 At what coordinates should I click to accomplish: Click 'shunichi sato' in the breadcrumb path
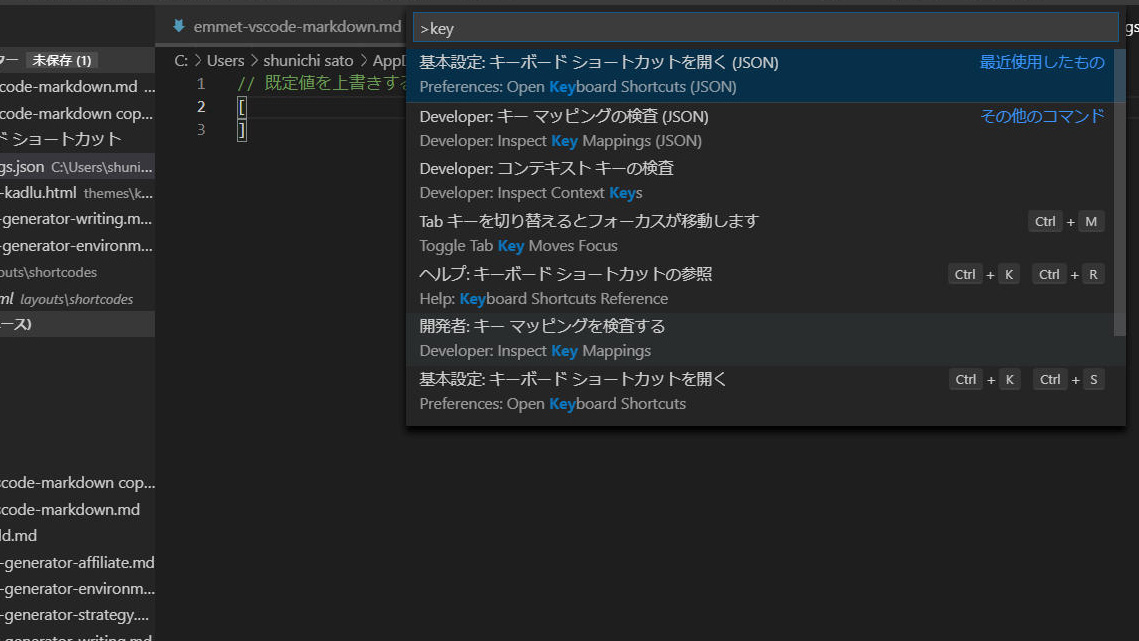(x=308, y=61)
